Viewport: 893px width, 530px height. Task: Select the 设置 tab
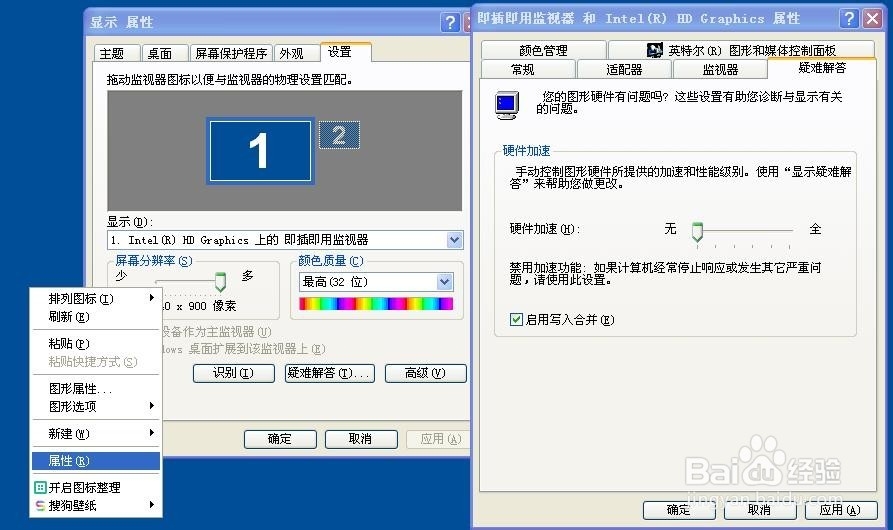(x=346, y=52)
